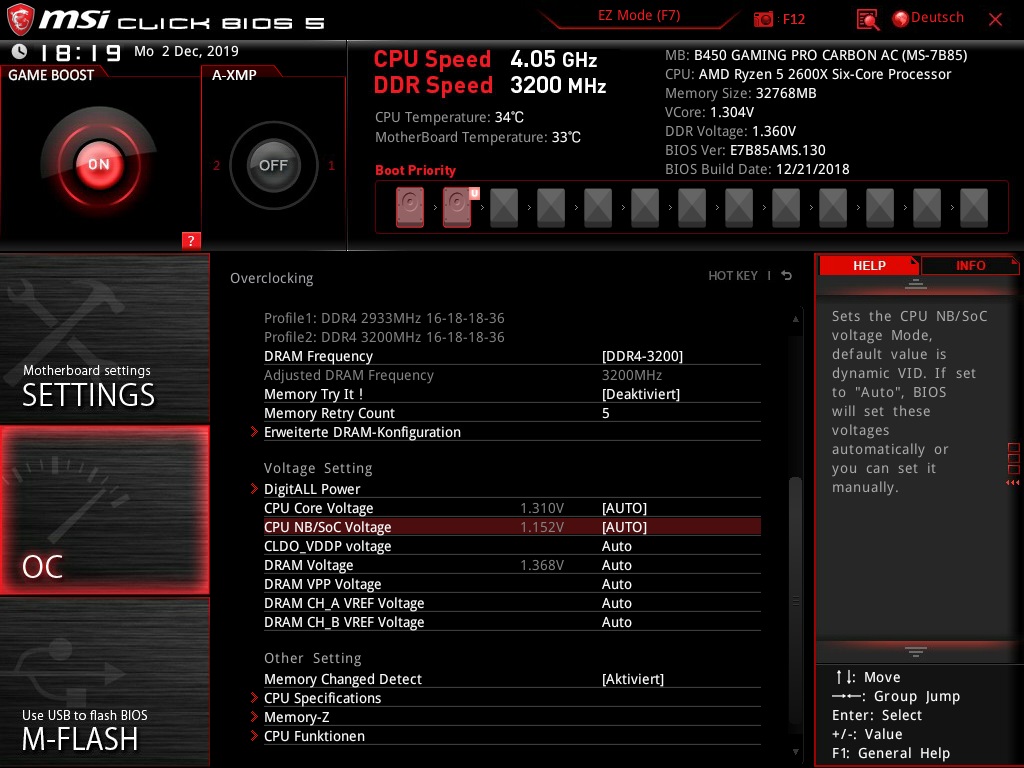
Task: Switch to the HELP tab
Action: (x=869, y=266)
